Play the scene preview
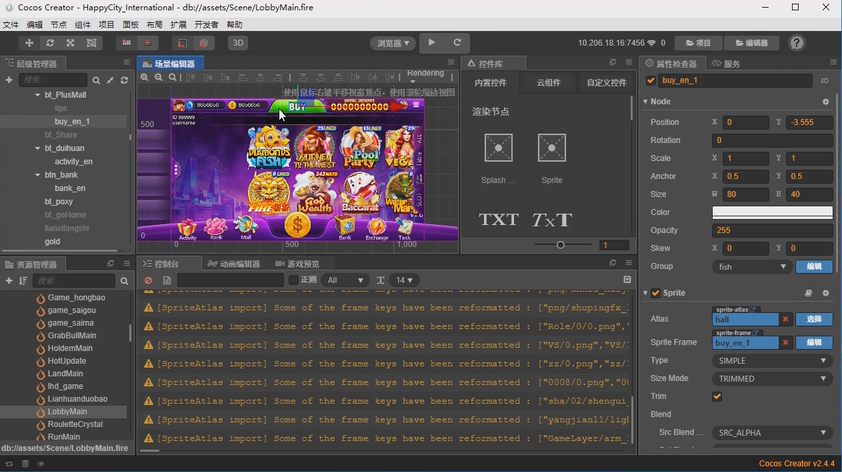The height and width of the screenshot is (472, 842). 432,42
